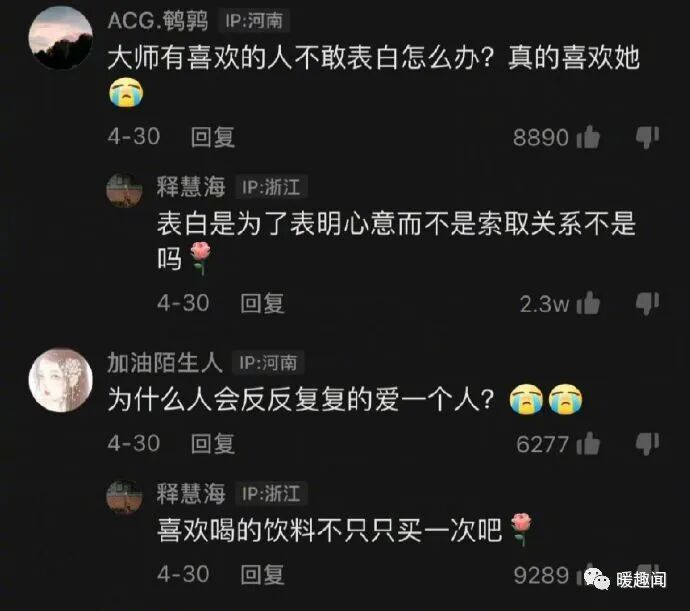Reply to ACG.鹌鹑's comment
690x611 pixels.
[x=213, y=137]
